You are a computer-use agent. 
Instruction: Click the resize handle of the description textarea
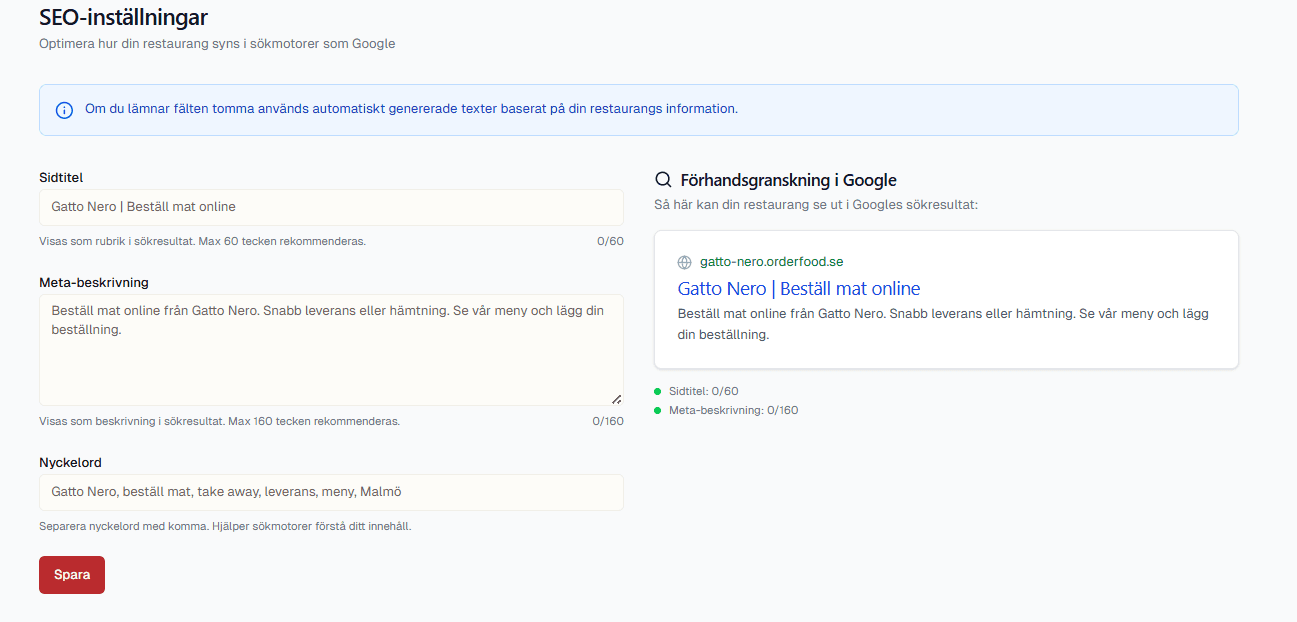(616, 397)
